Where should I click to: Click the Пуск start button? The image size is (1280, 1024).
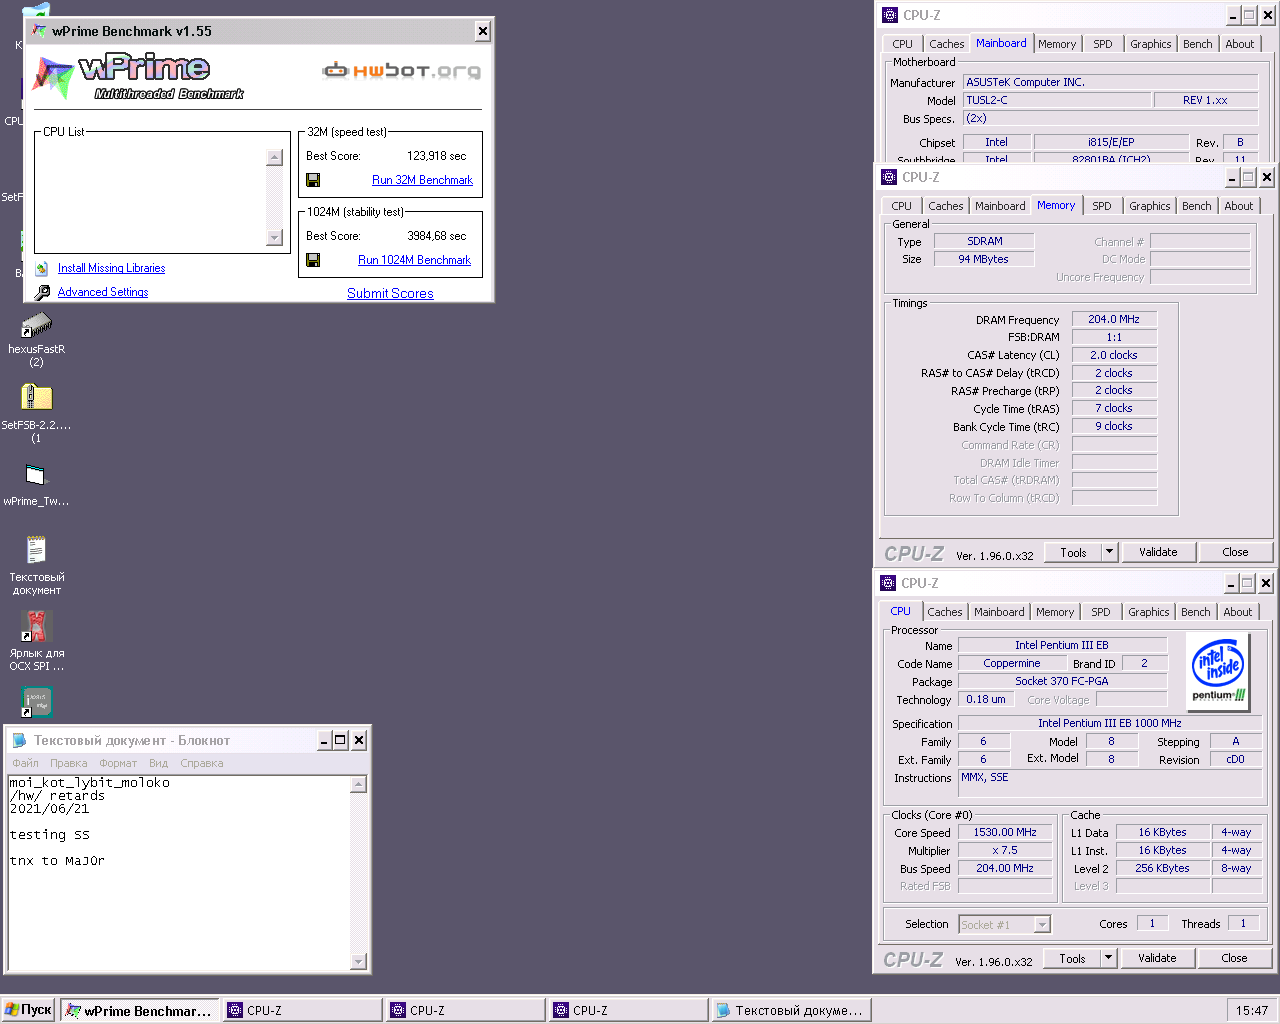28,1010
